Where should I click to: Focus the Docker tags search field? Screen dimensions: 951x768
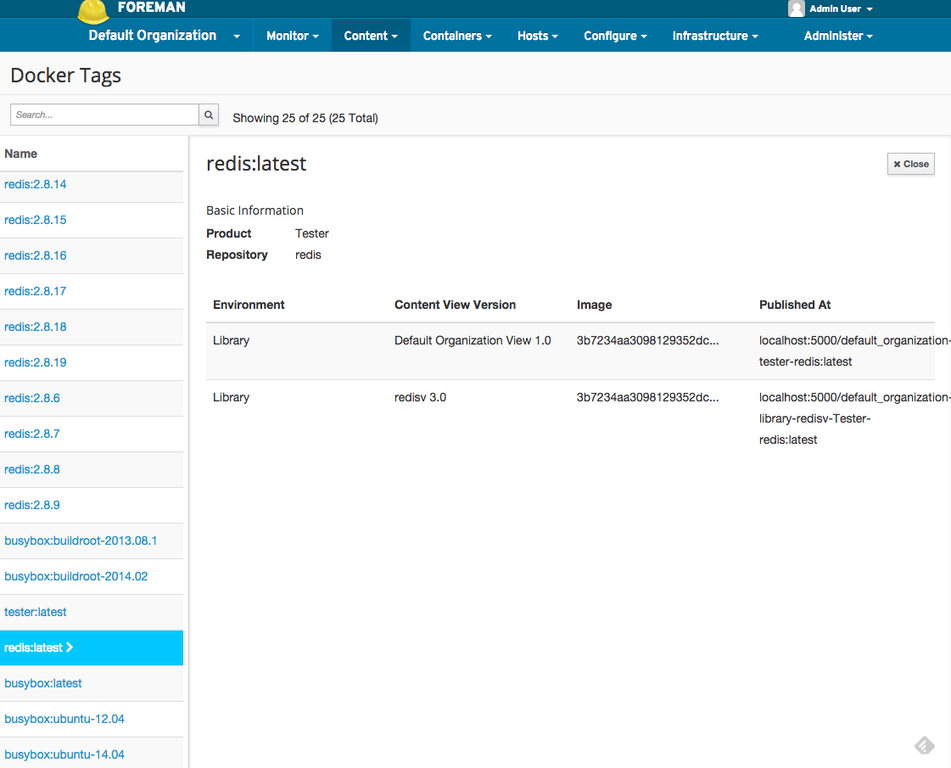click(104, 115)
